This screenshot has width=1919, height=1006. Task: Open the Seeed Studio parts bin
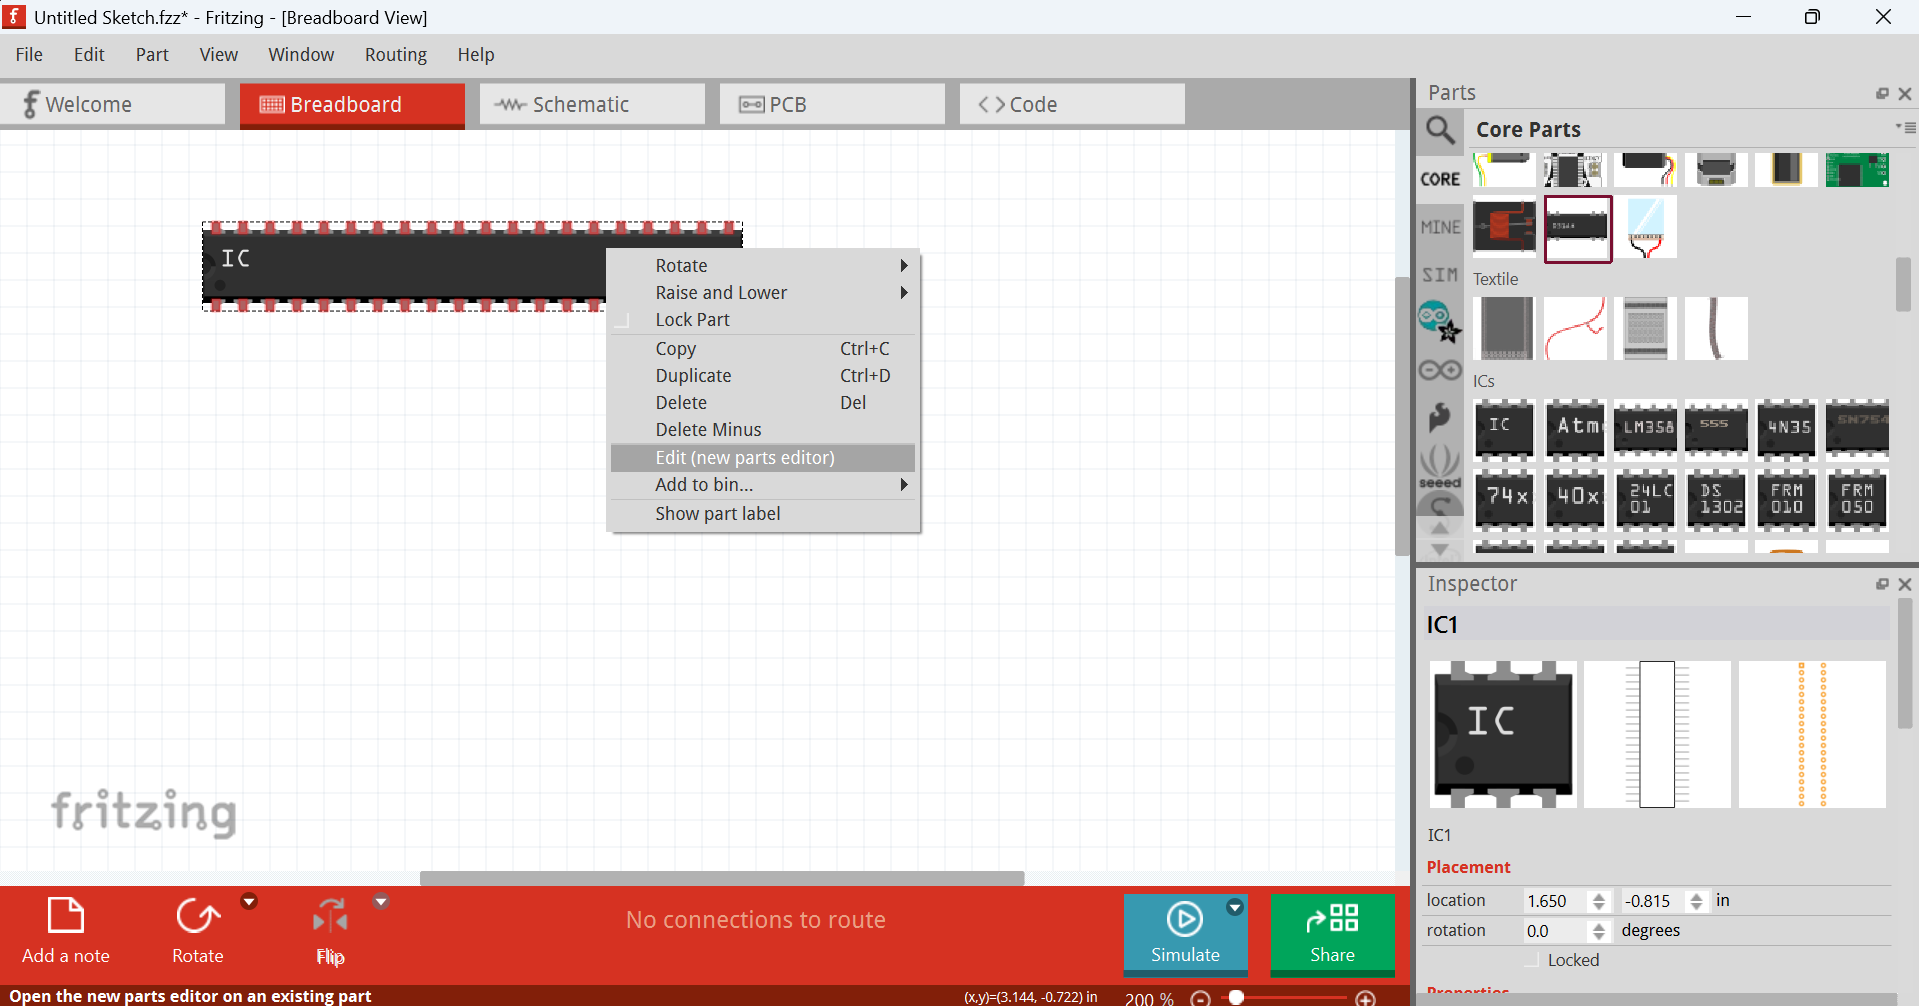point(1440,466)
